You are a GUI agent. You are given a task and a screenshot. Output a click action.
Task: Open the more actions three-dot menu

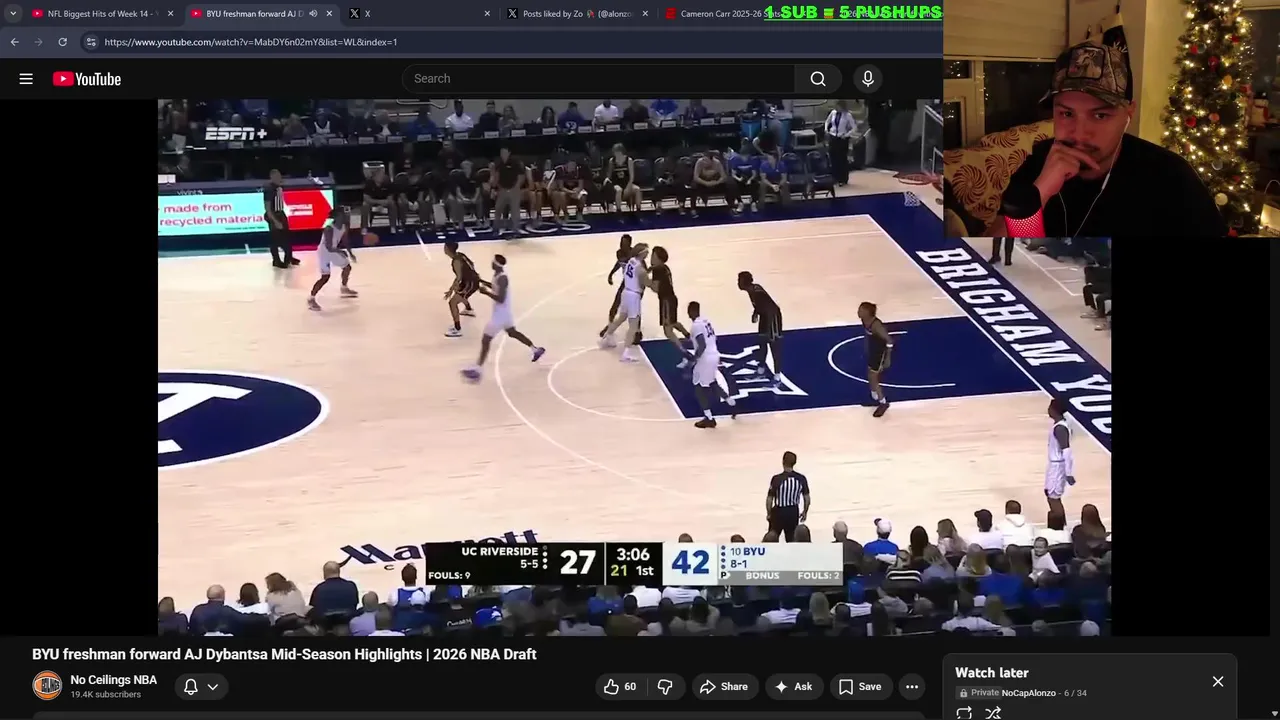click(912, 686)
